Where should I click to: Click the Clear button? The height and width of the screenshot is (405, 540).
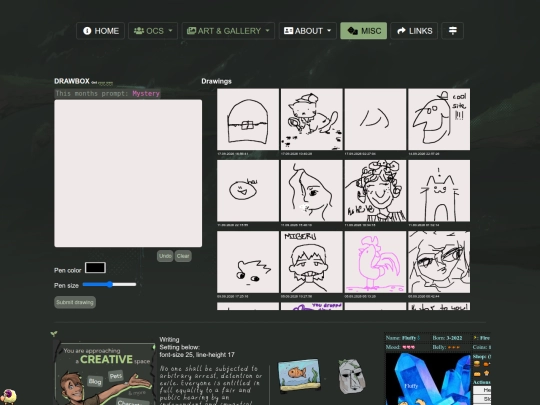[183, 256]
